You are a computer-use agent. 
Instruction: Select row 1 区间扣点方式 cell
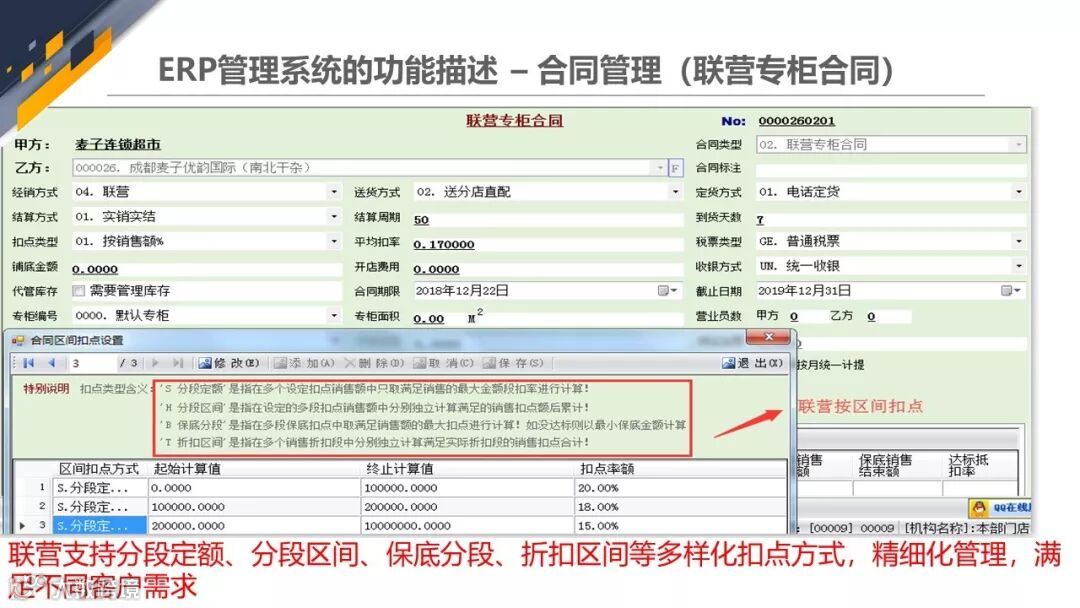(99, 488)
